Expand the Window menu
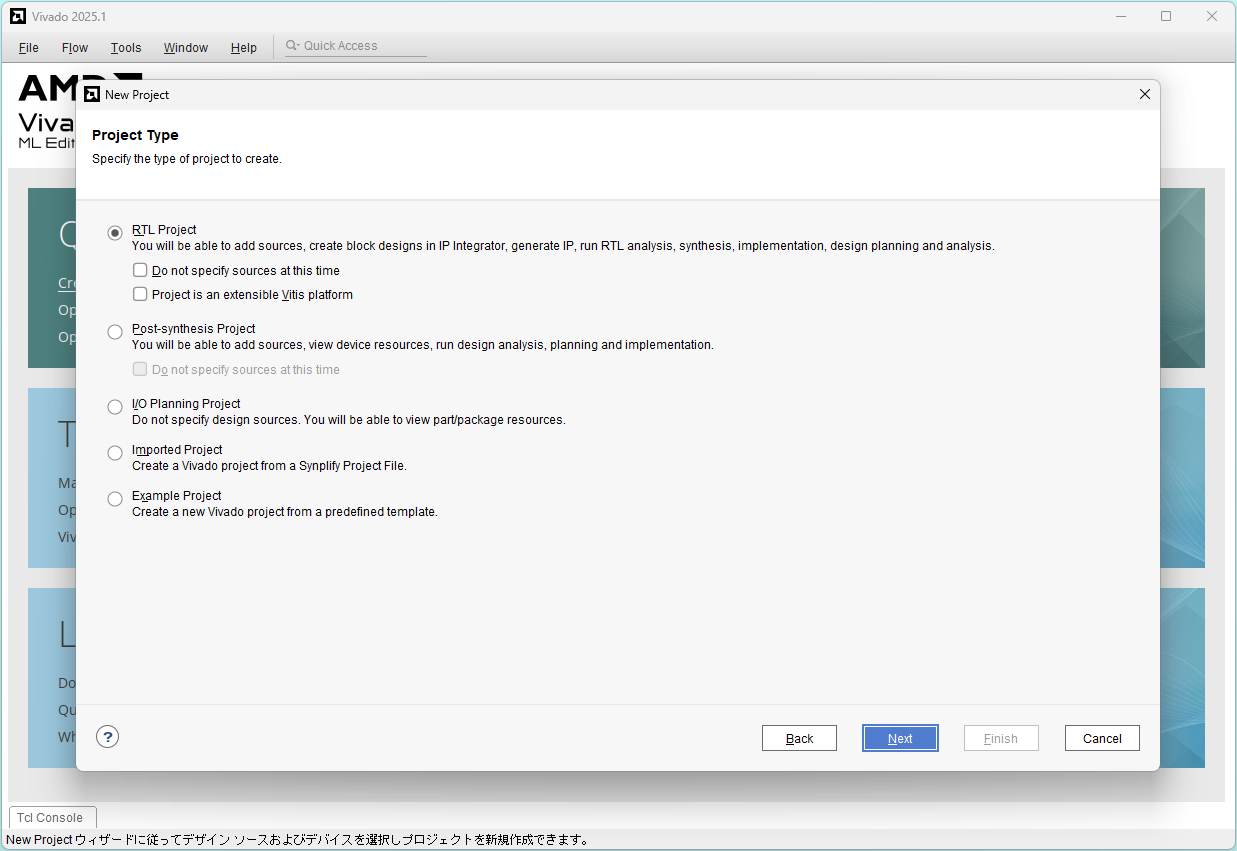 [186, 48]
